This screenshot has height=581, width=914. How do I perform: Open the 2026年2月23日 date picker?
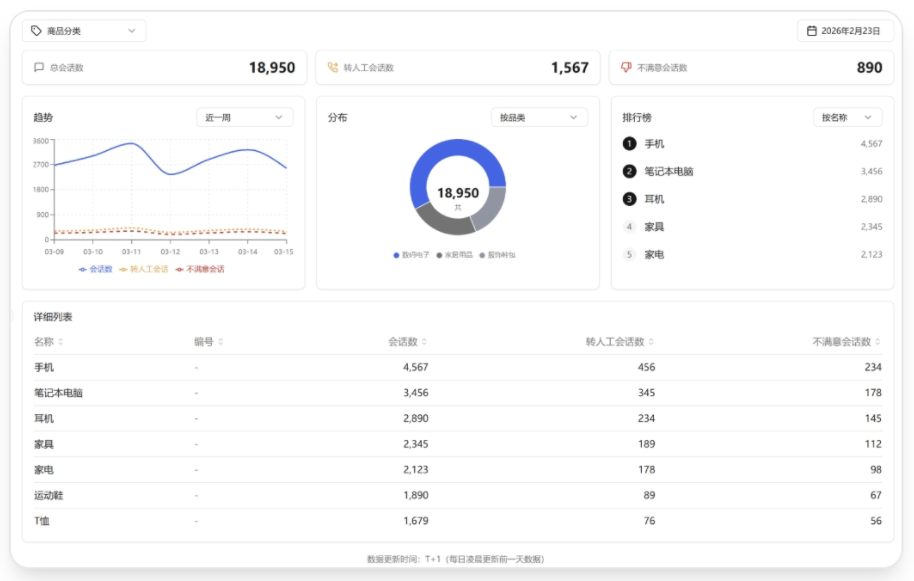click(845, 31)
